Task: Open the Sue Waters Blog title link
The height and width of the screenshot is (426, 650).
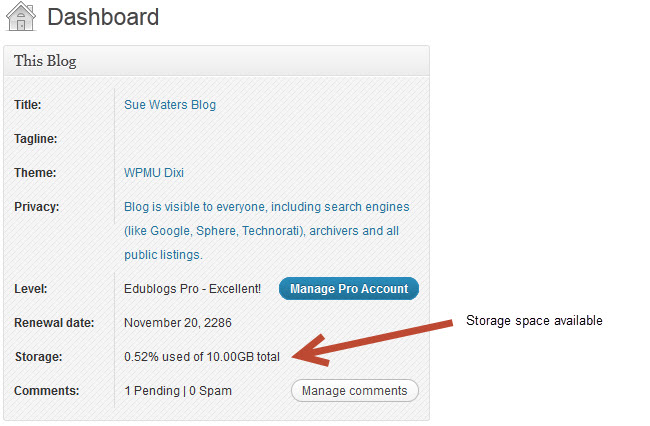Action: point(170,105)
